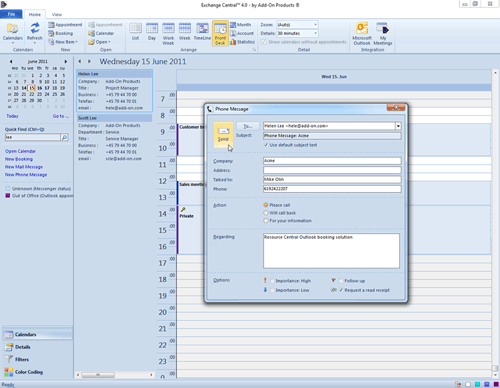The image size is (500, 388).
Task: Click the Company field
Action: point(332,161)
